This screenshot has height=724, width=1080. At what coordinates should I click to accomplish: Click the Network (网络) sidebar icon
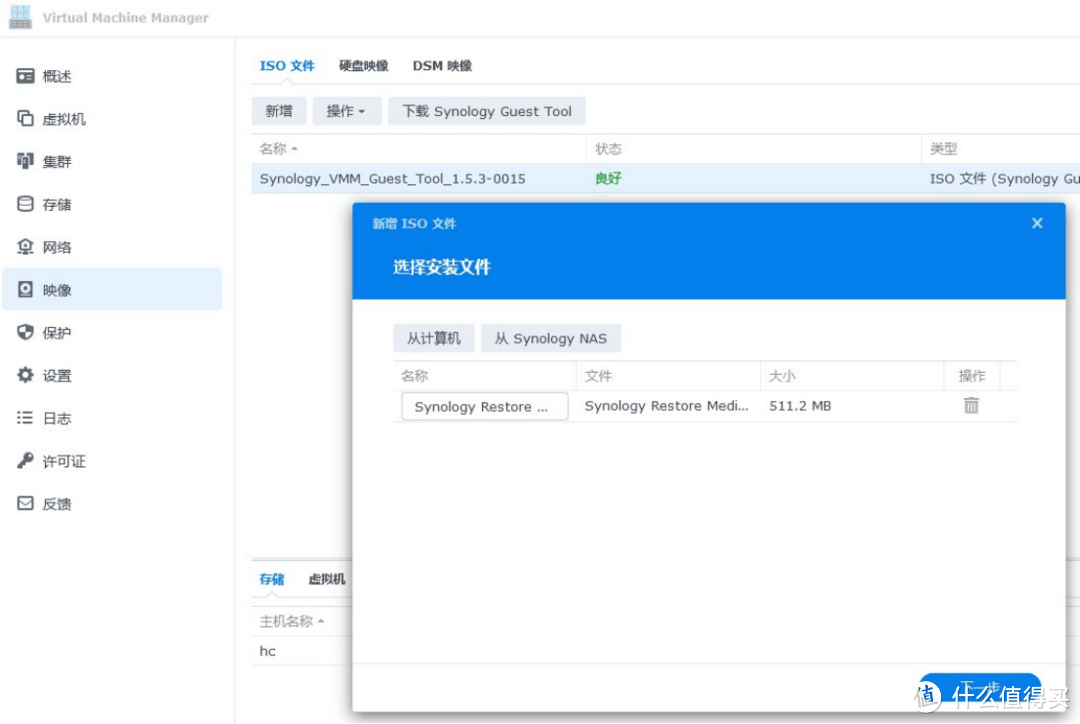point(26,247)
